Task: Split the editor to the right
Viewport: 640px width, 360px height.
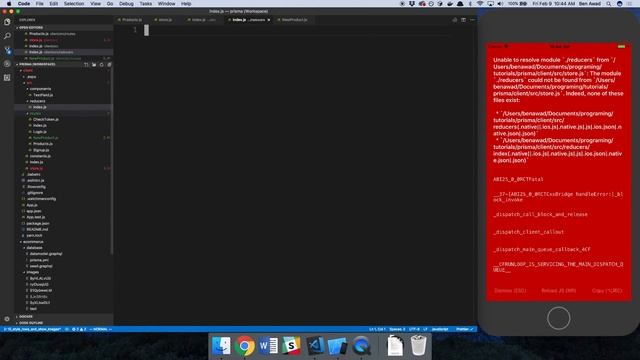Action: [463, 20]
